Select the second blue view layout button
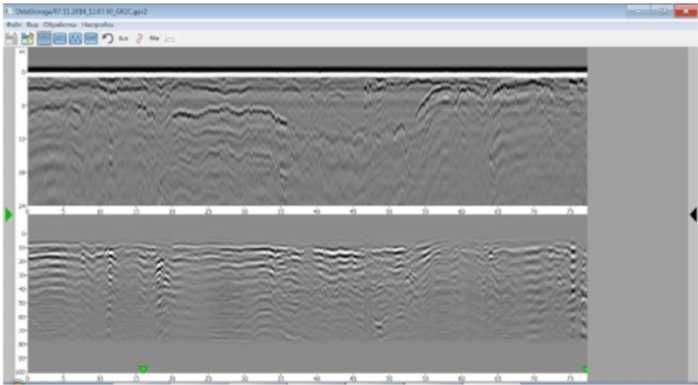 (60, 39)
